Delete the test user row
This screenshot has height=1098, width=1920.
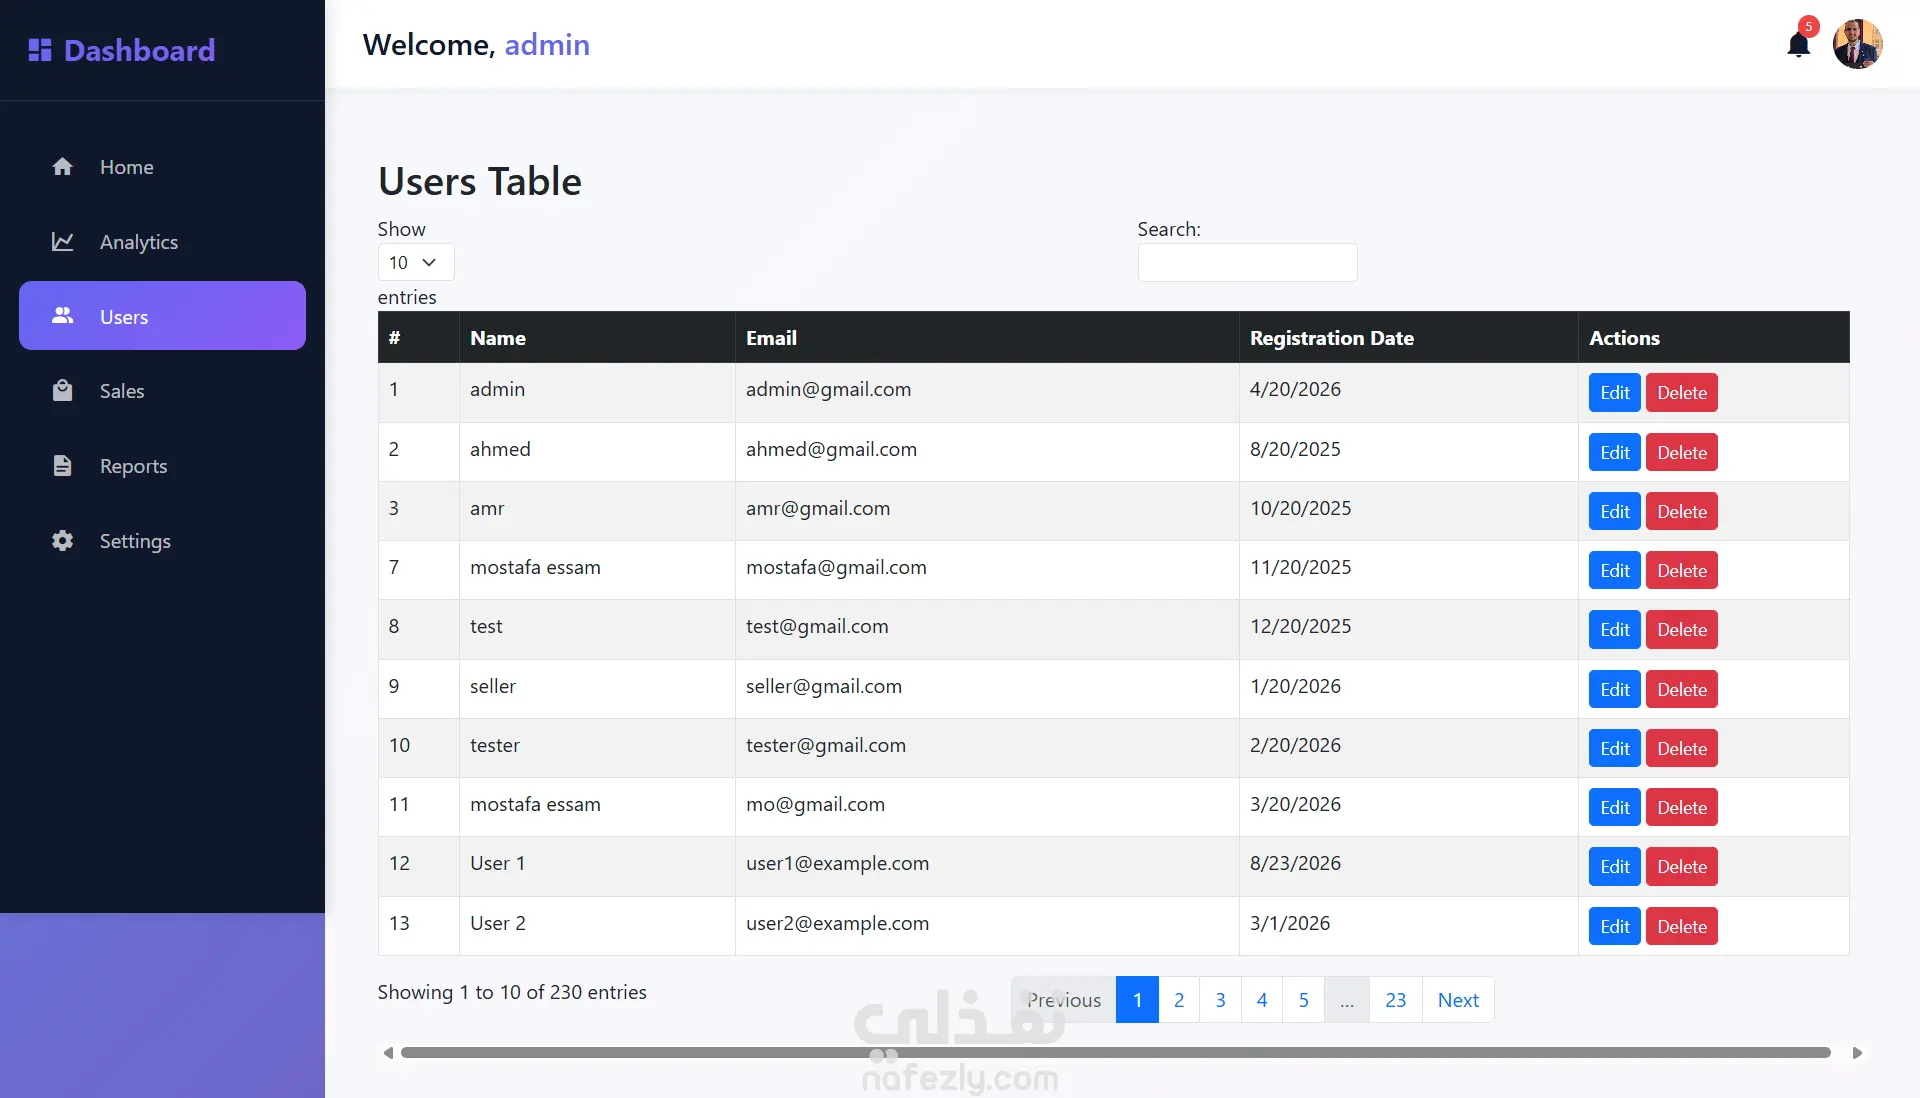pos(1682,629)
